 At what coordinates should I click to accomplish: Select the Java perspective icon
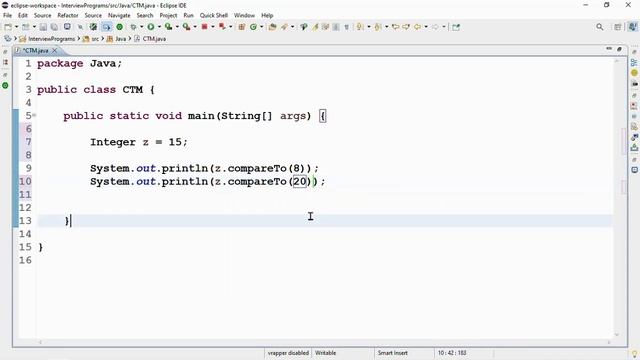(x=633, y=27)
